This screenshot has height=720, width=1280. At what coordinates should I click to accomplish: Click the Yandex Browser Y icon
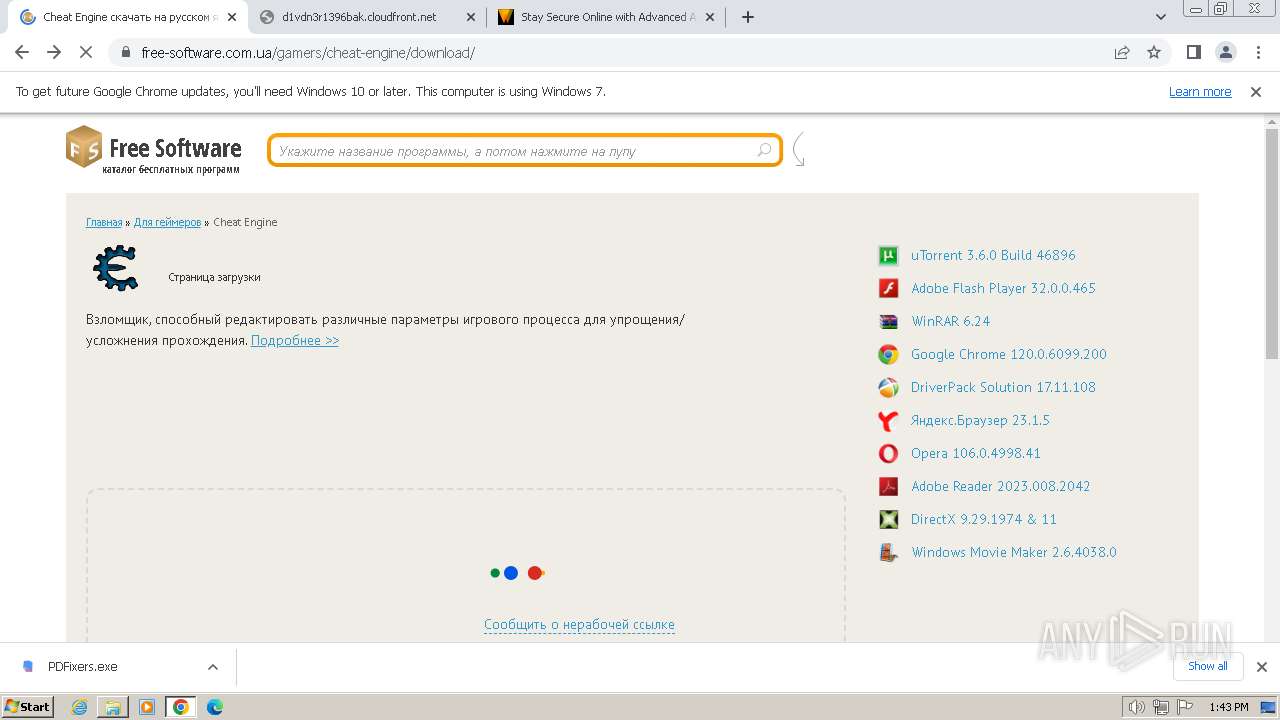(x=888, y=420)
